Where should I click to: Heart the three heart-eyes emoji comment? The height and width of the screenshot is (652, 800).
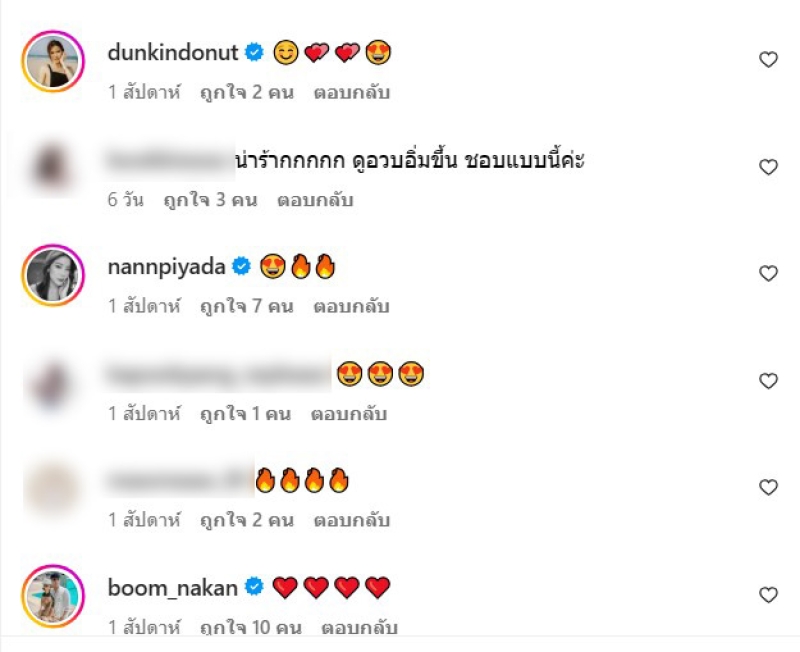pos(768,381)
